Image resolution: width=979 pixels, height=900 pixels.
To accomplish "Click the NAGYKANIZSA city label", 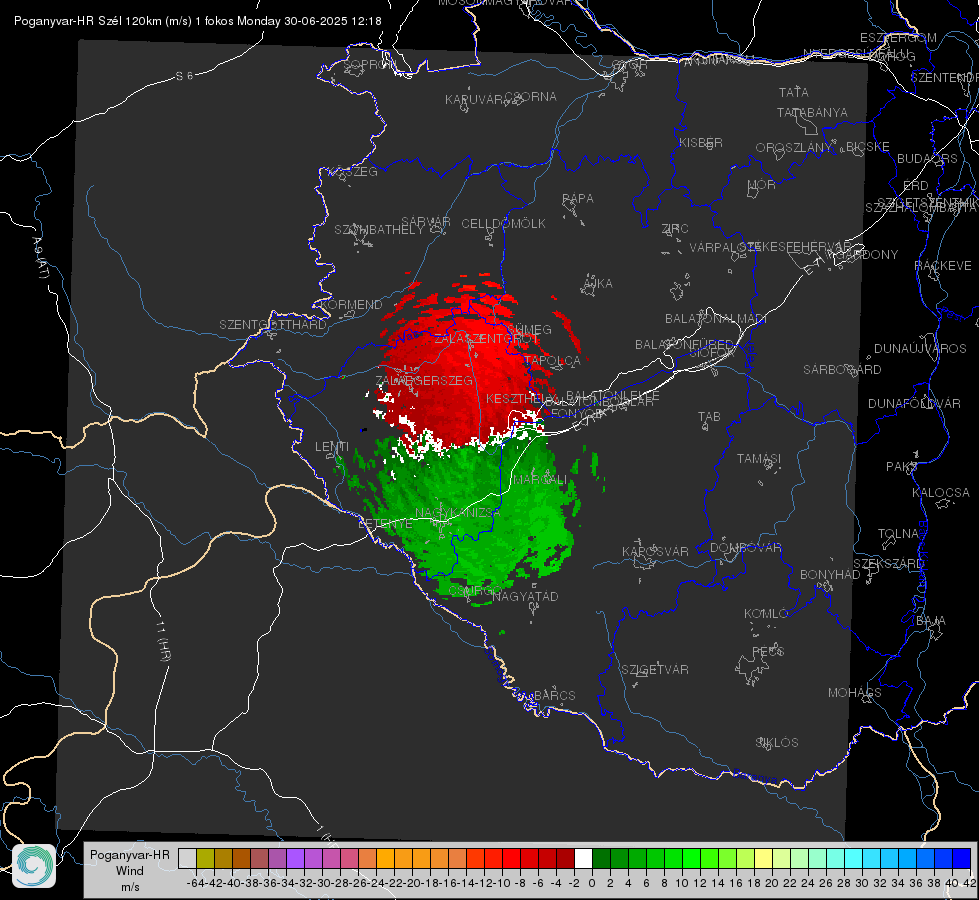I will tap(458, 512).
